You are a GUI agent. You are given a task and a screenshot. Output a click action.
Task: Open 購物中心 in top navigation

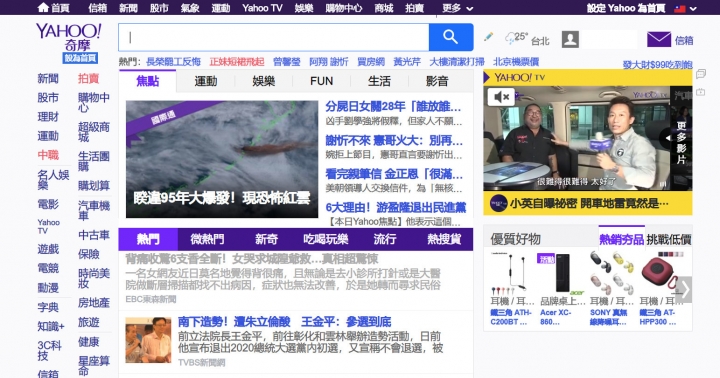(x=343, y=8)
